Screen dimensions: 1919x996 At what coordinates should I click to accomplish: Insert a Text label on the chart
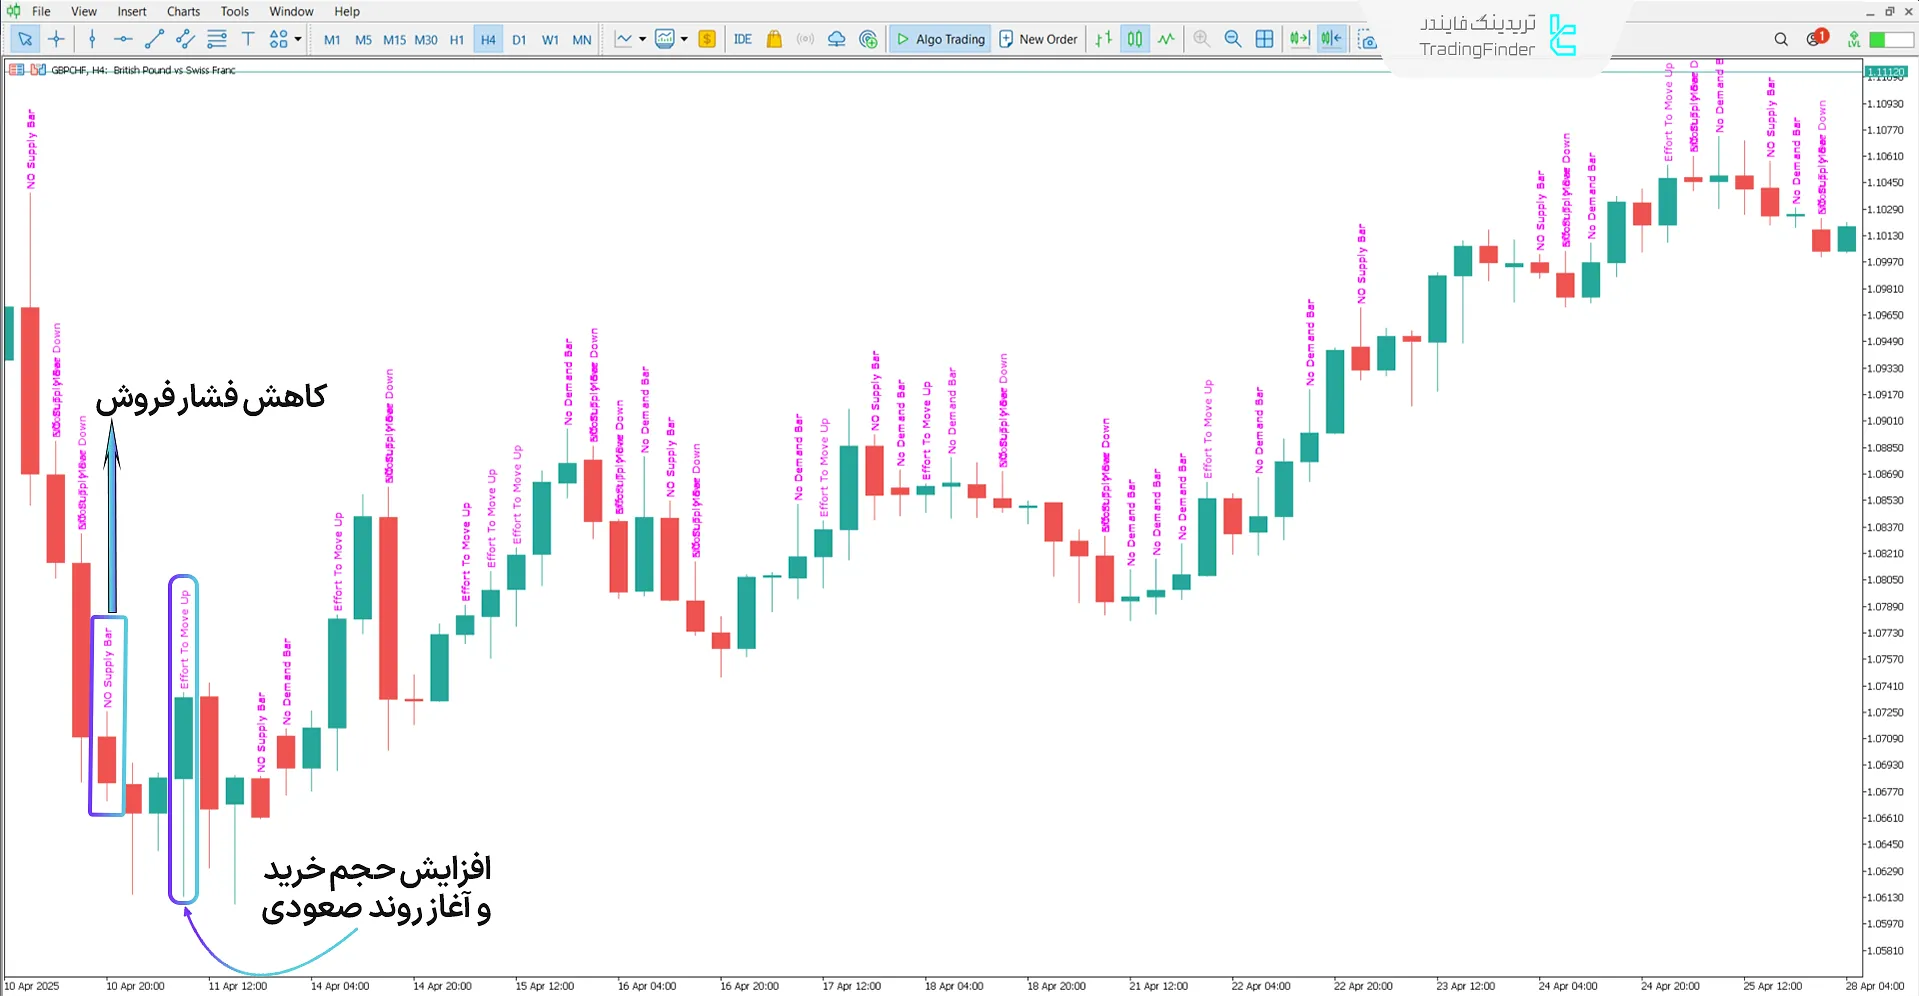tap(248, 39)
